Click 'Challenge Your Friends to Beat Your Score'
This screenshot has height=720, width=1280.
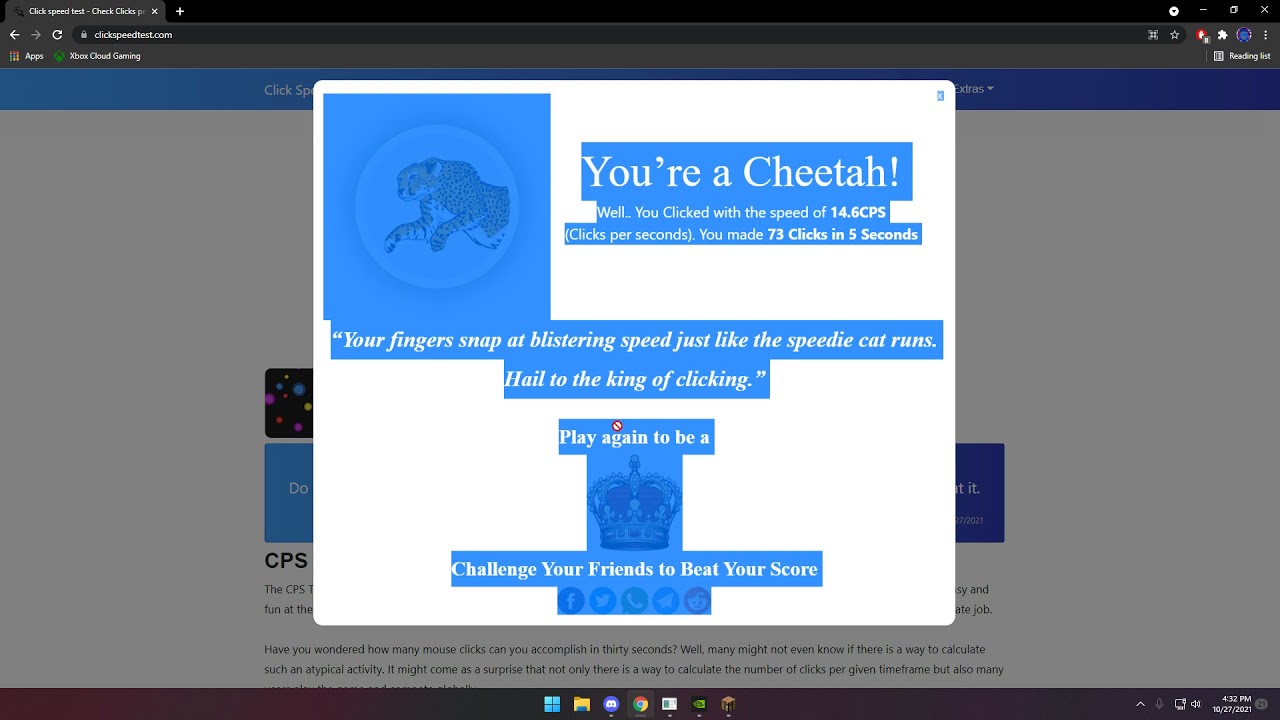point(635,569)
